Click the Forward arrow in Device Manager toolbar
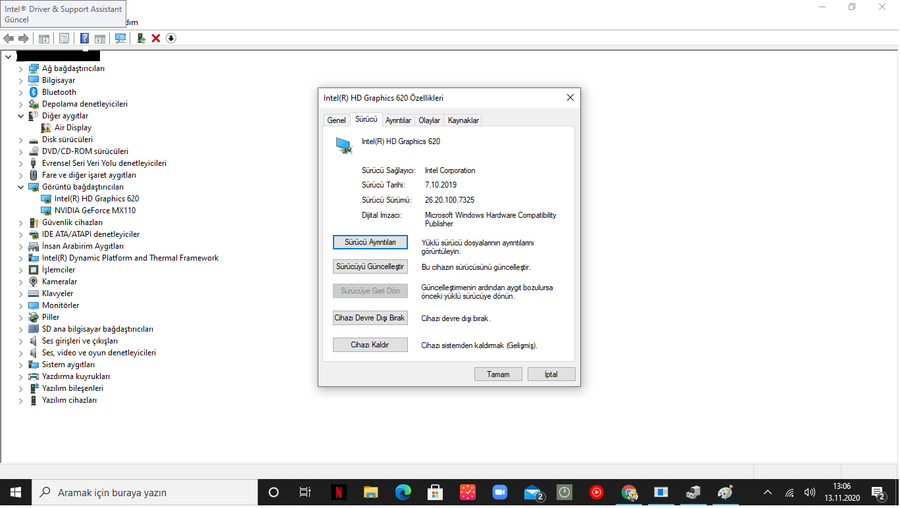 tap(24, 38)
